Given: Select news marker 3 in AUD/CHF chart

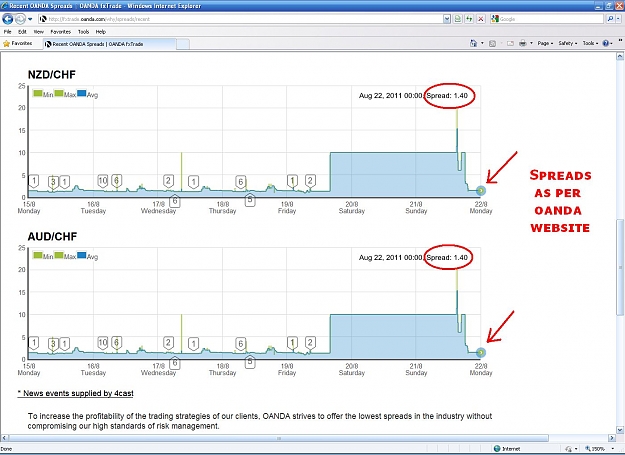Looking at the screenshot, I should pyautogui.click(x=53, y=343).
